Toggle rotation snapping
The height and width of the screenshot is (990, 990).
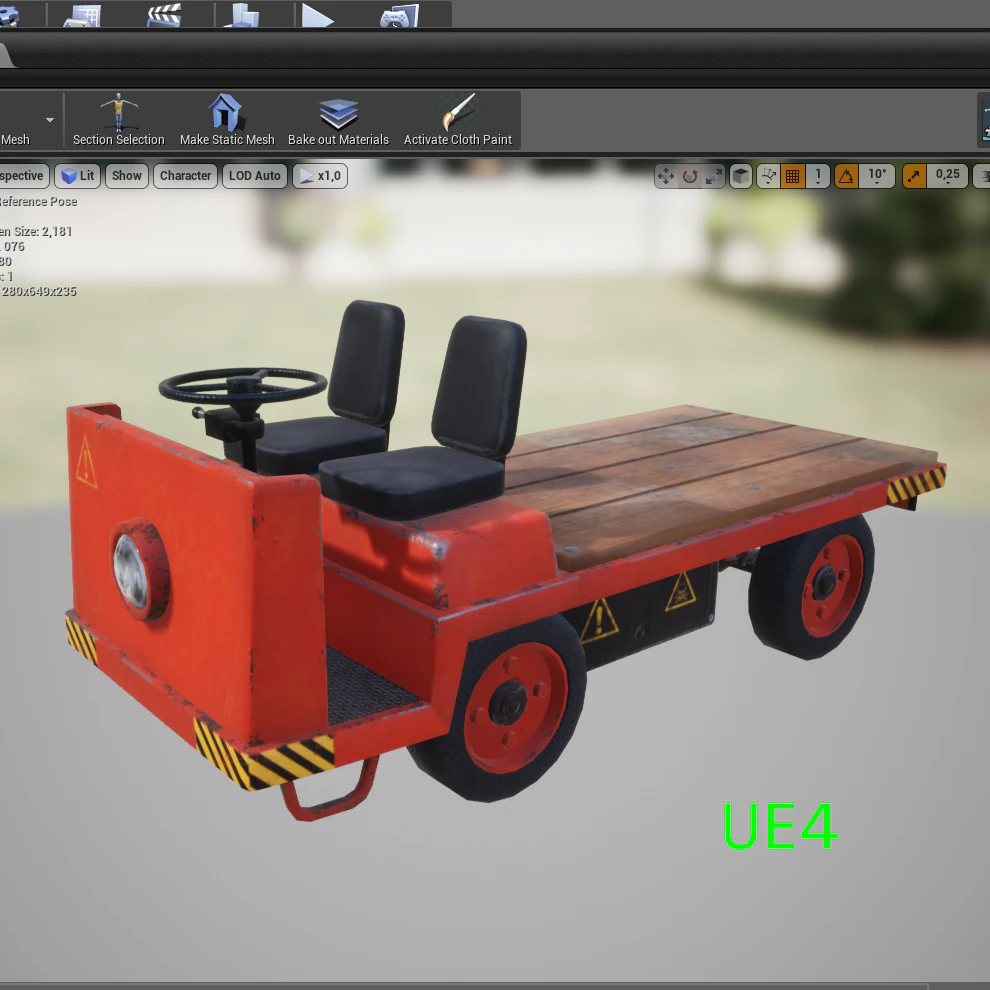[847, 176]
